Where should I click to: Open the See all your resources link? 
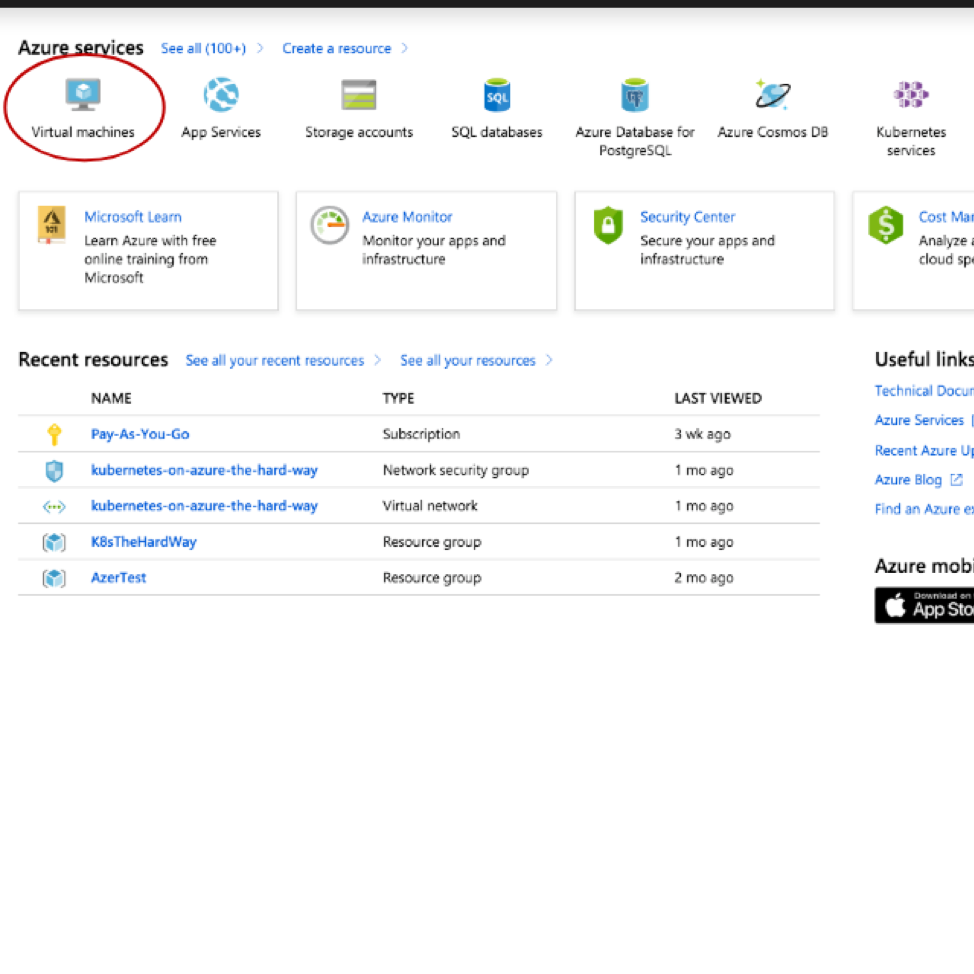tap(468, 360)
